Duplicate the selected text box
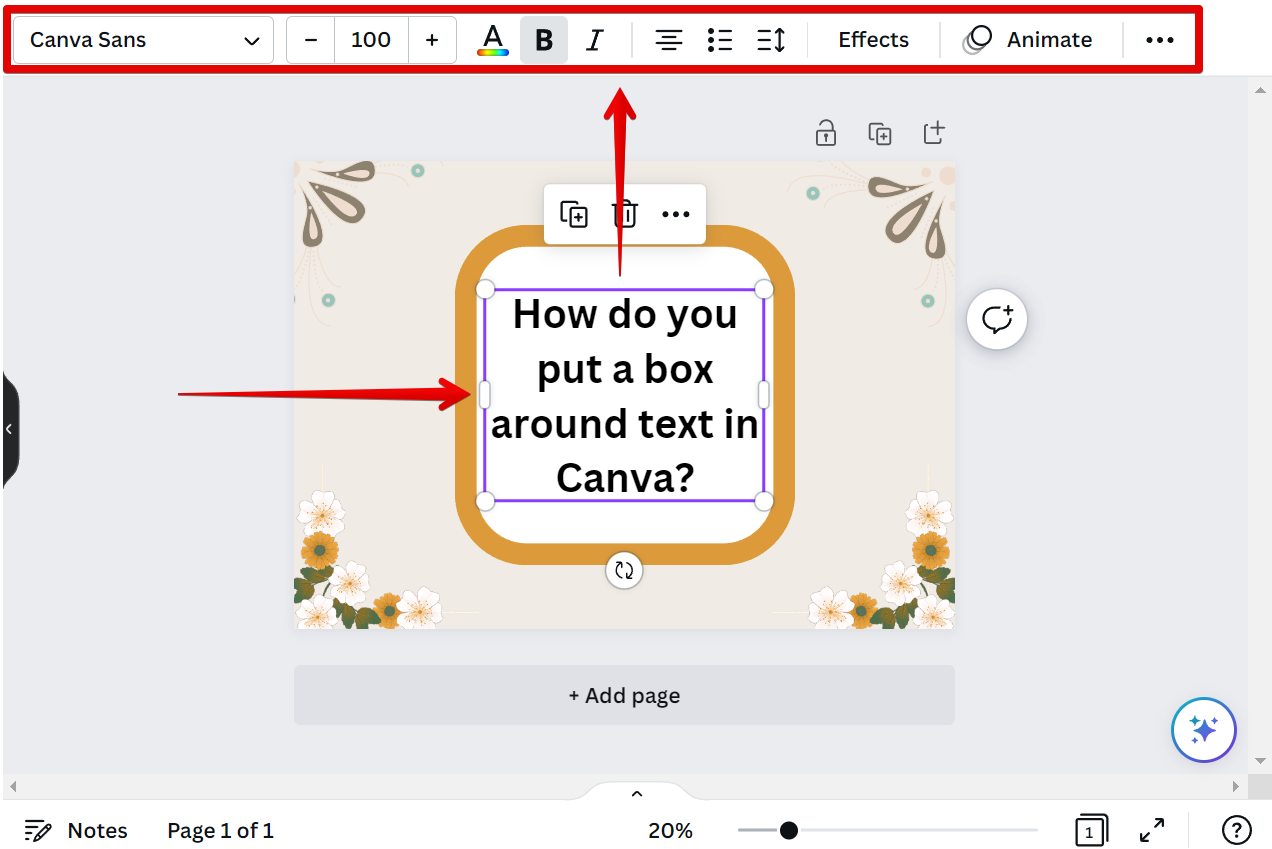The height and width of the screenshot is (849, 1272). tap(575, 213)
